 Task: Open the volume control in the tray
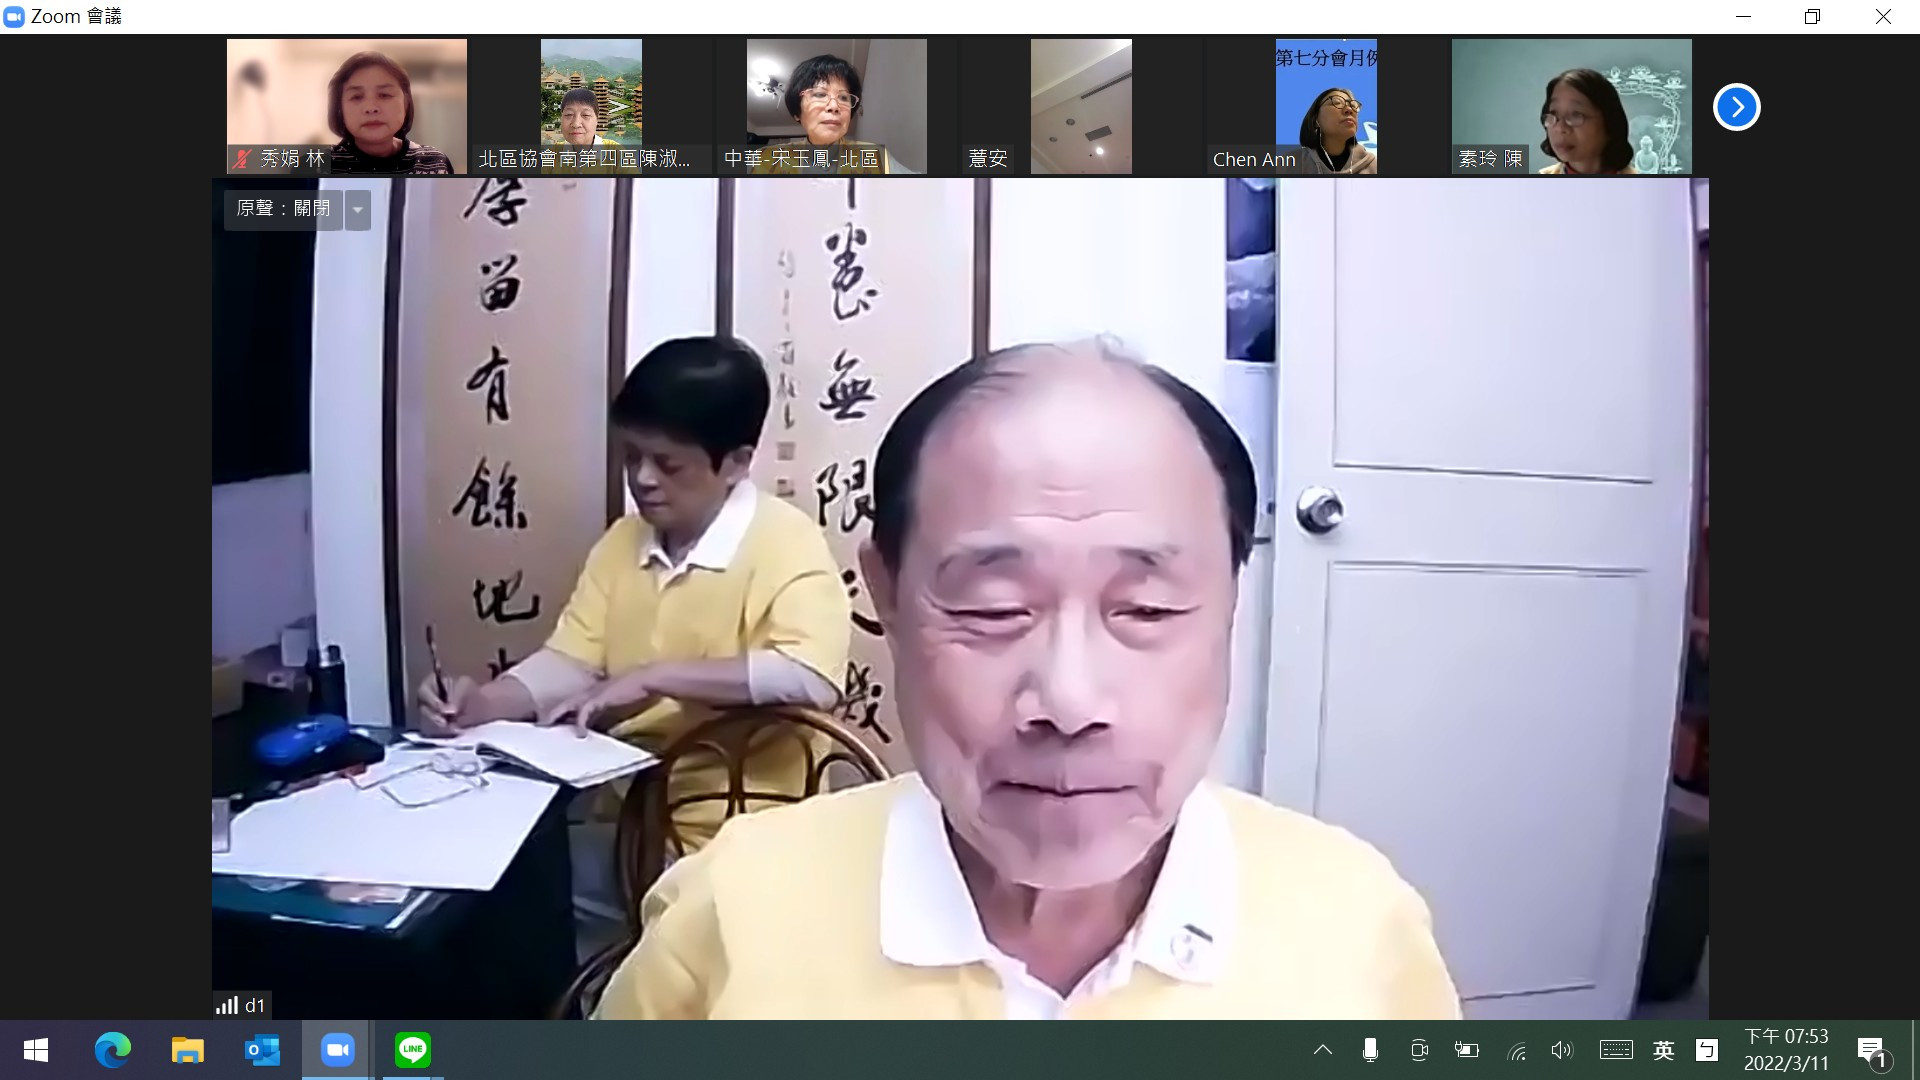[x=1561, y=1050]
